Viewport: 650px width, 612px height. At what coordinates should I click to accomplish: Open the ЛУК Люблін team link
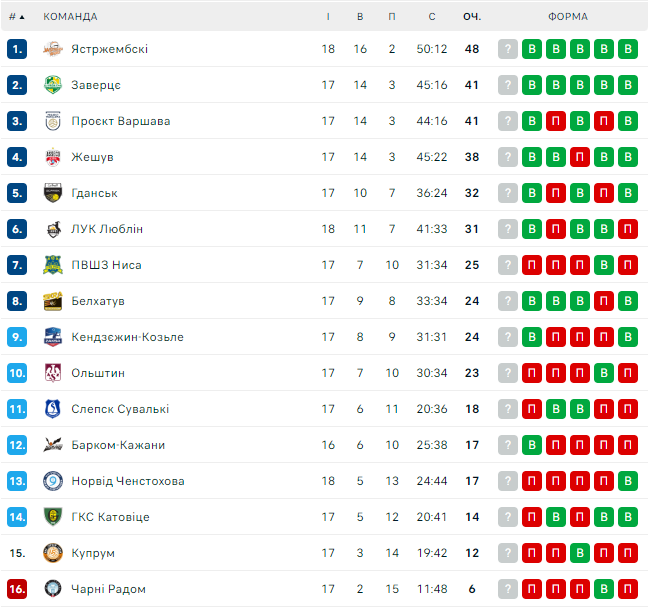coord(107,229)
